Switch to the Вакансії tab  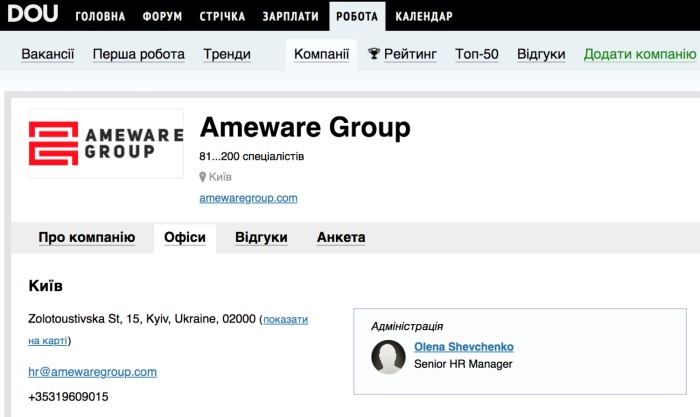(x=48, y=54)
